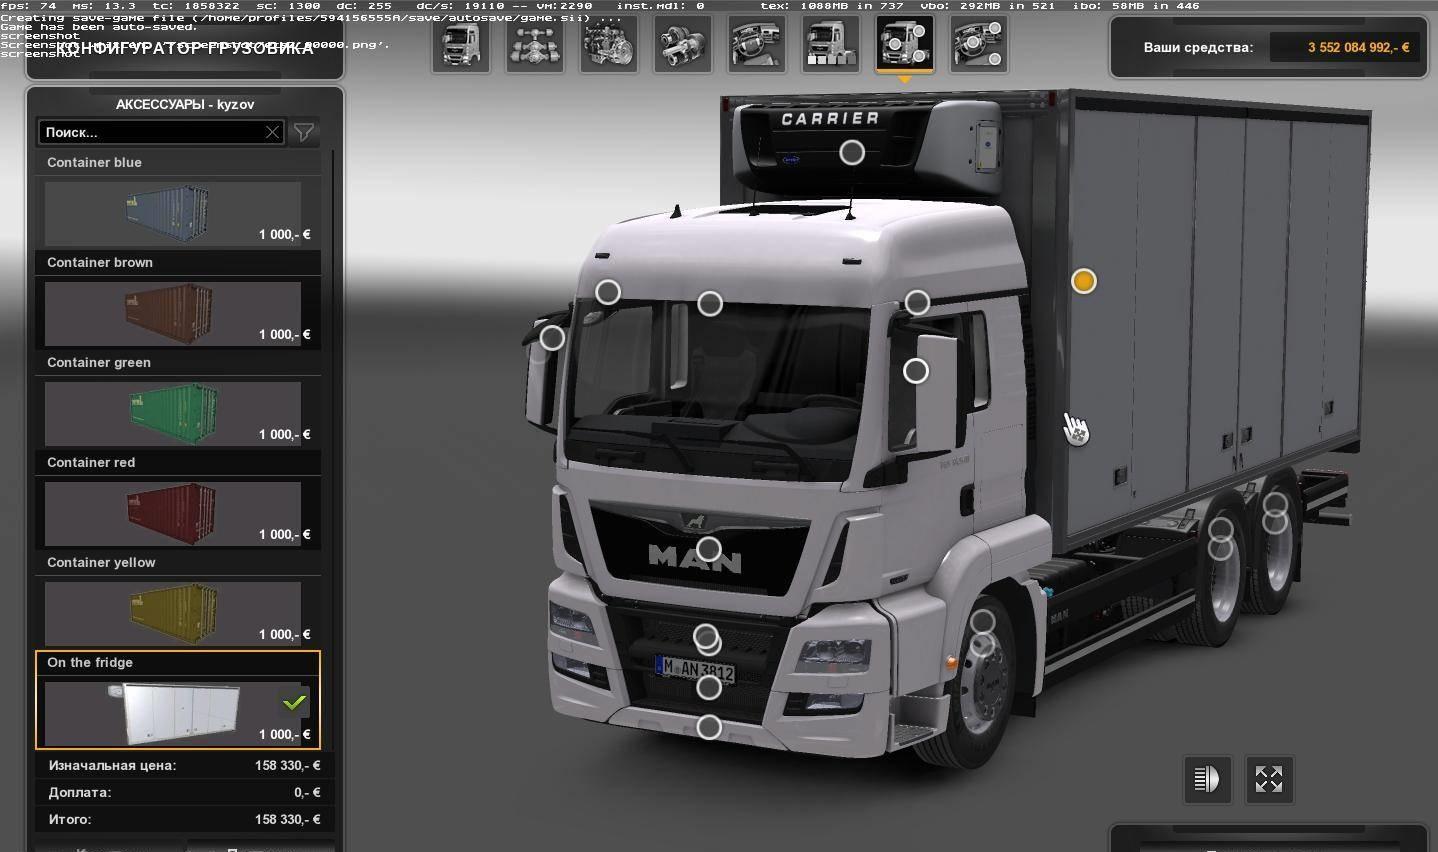Image resolution: width=1438 pixels, height=852 pixels.
Task: Open the truck paint job category
Action: tap(831, 45)
